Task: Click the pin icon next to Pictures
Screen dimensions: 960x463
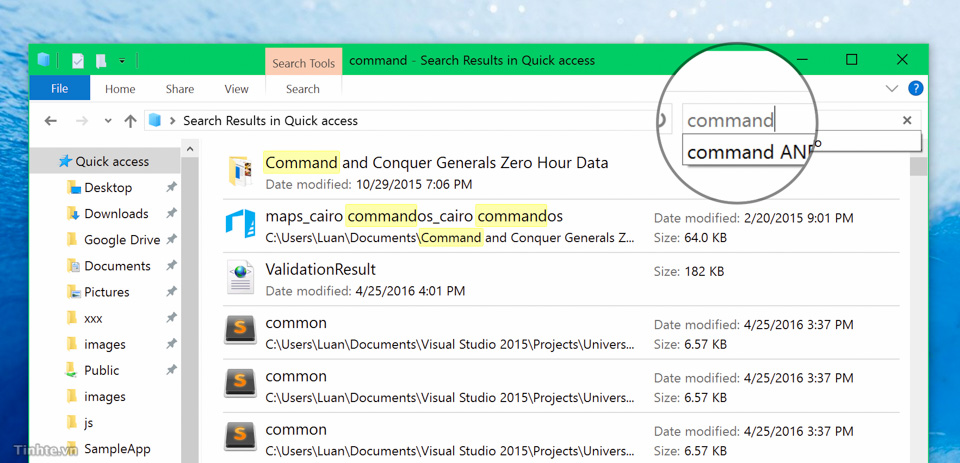Action: [171, 292]
